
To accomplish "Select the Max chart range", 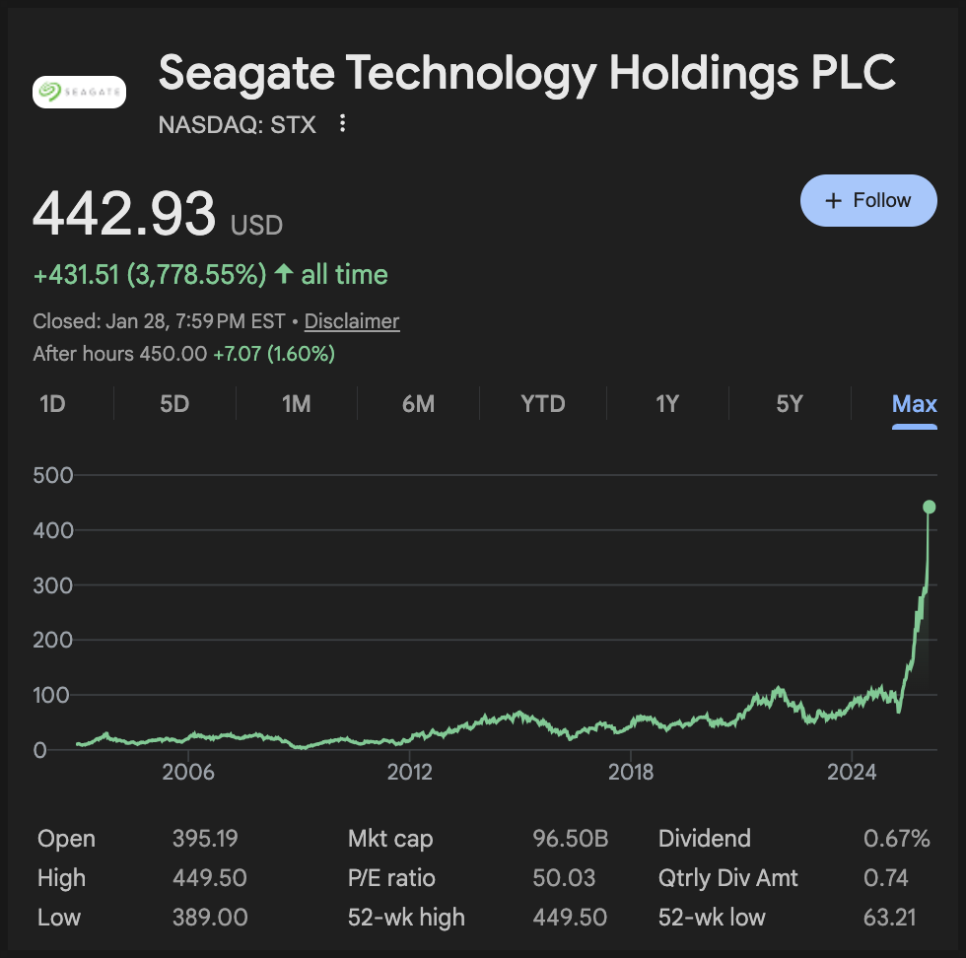I will click(914, 404).
